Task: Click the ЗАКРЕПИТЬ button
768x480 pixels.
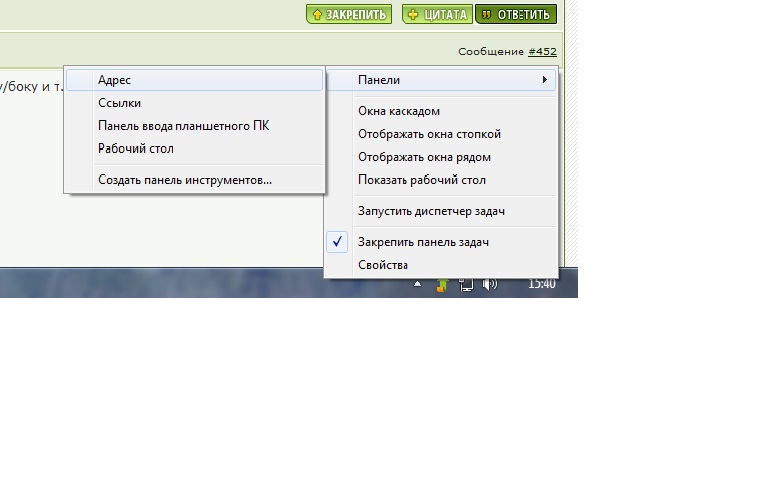Action: point(349,14)
